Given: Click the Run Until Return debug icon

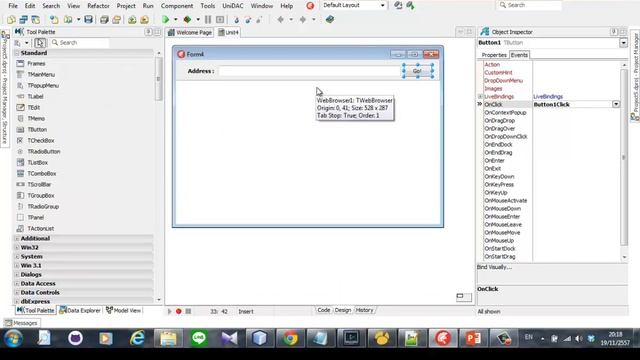Looking at the screenshot, I should [x=259, y=19].
